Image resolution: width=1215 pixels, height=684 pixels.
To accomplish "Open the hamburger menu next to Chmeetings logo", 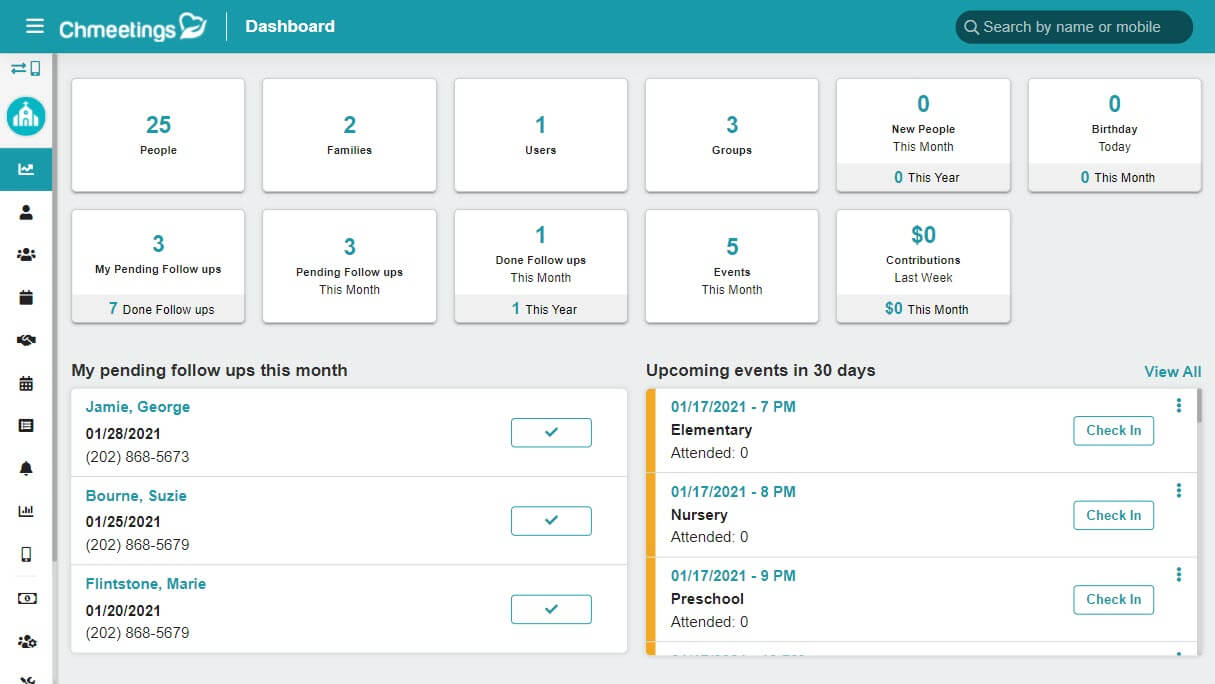I will tap(35, 26).
